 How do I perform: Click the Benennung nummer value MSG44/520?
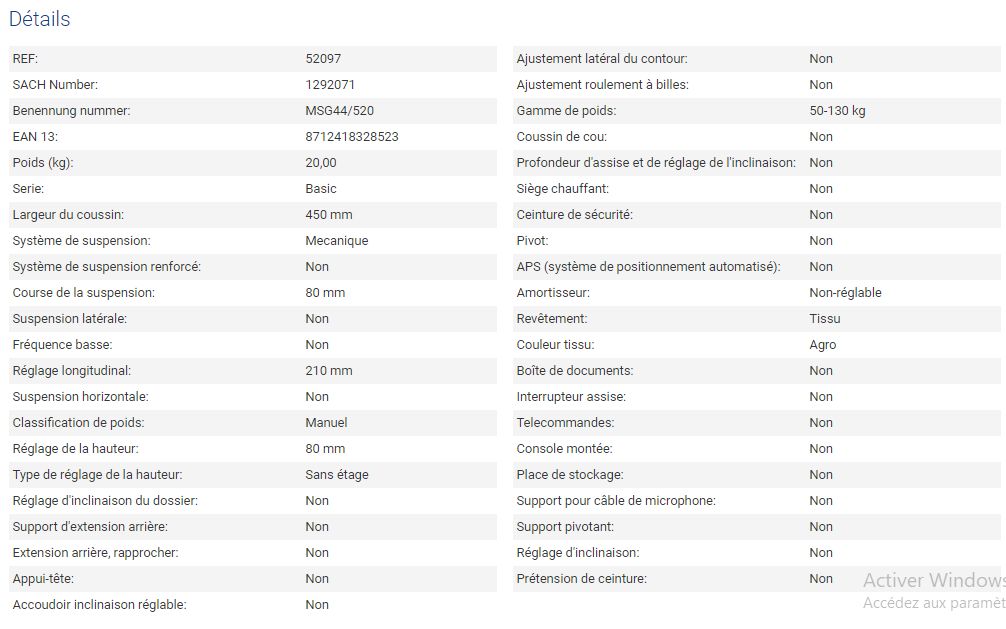coord(339,111)
